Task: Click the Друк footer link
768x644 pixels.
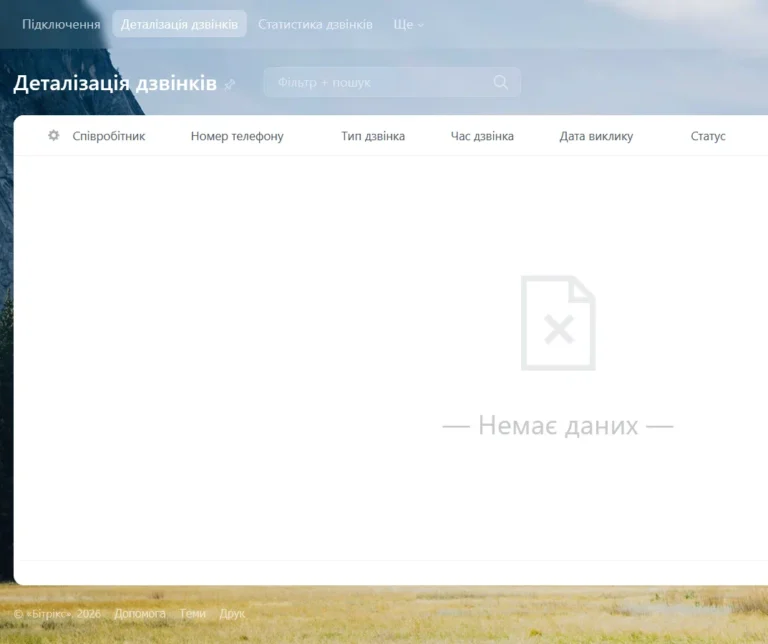Action: [x=232, y=614]
